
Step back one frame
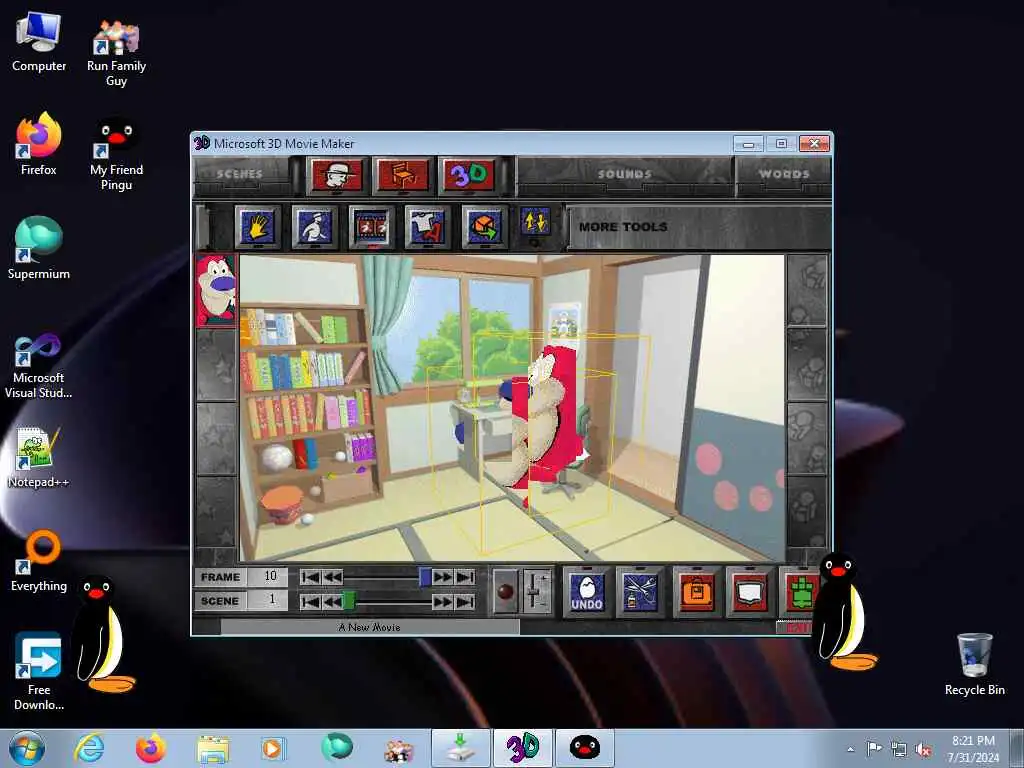pyautogui.click(x=332, y=577)
